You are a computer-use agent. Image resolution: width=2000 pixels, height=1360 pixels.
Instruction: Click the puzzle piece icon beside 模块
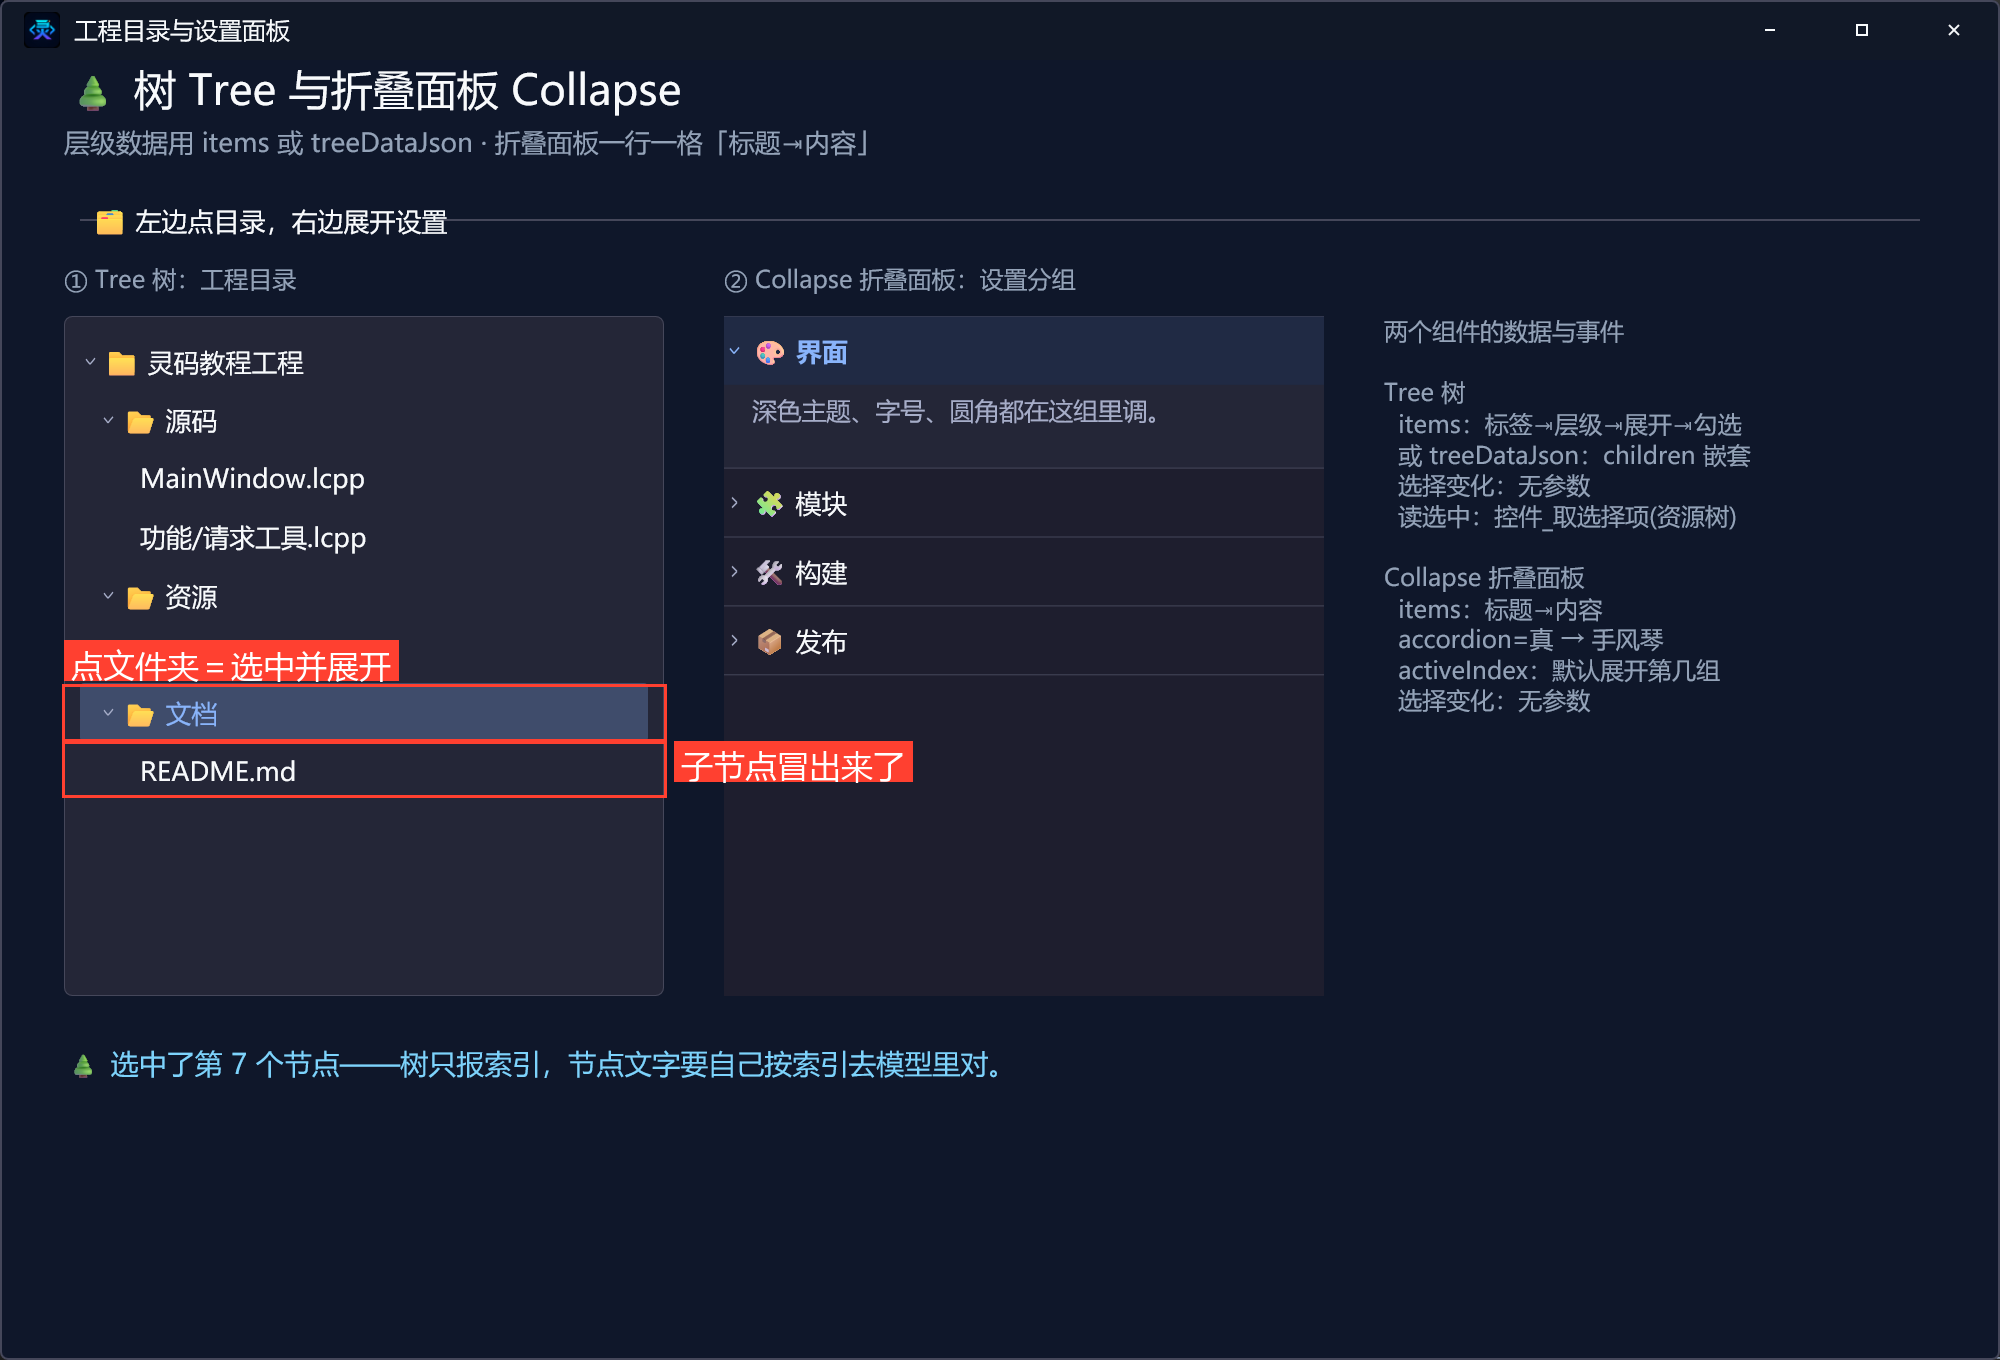click(770, 504)
